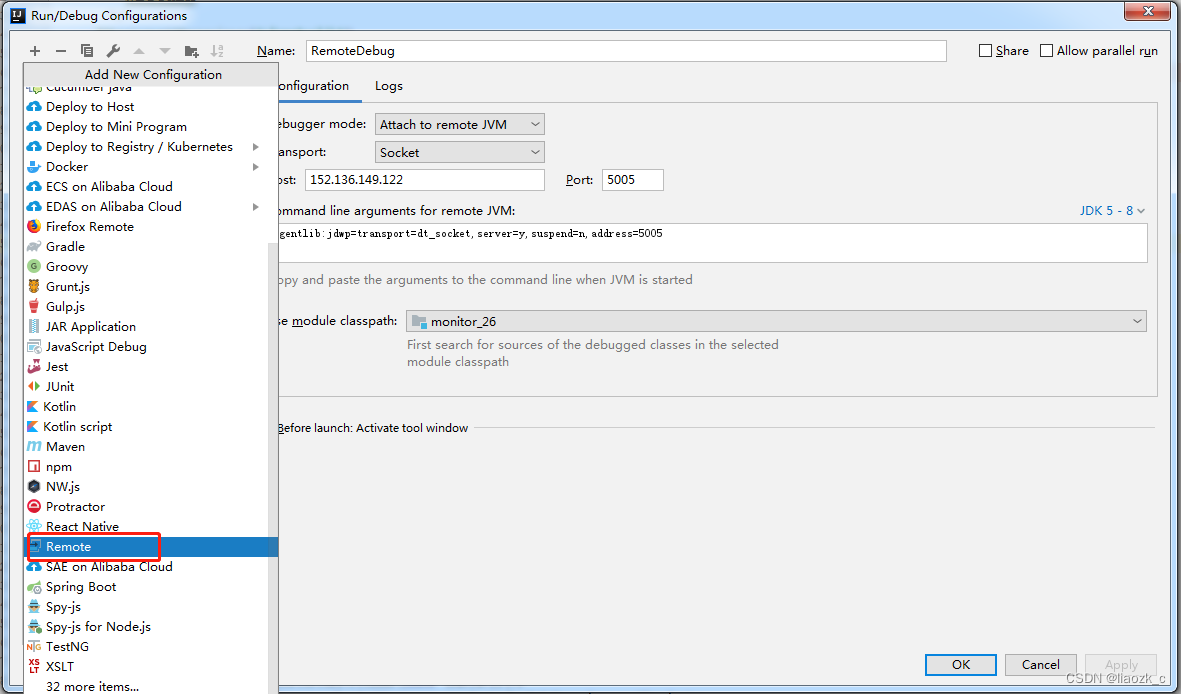The height and width of the screenshot is (694, 1181).
Task: Click the XSLT icon
Action: point(34,666)
